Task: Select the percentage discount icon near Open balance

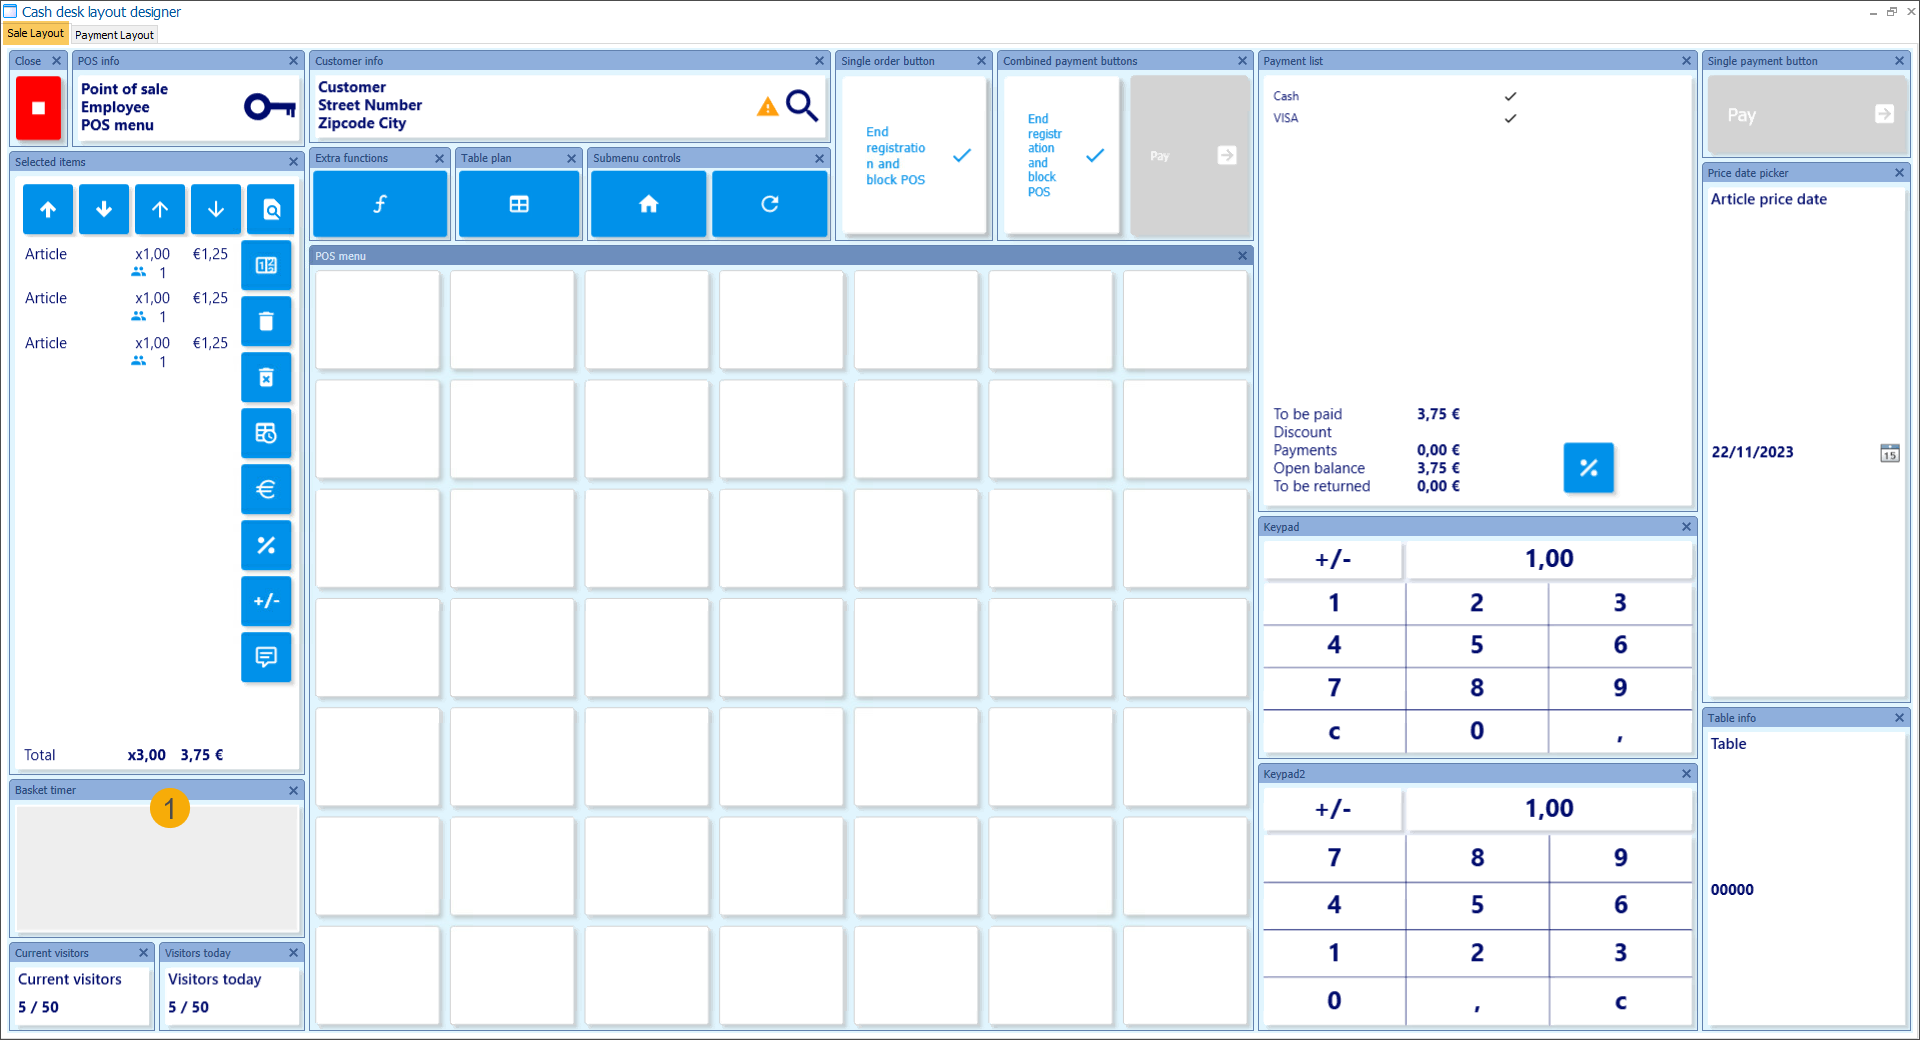Action: 1588,467
